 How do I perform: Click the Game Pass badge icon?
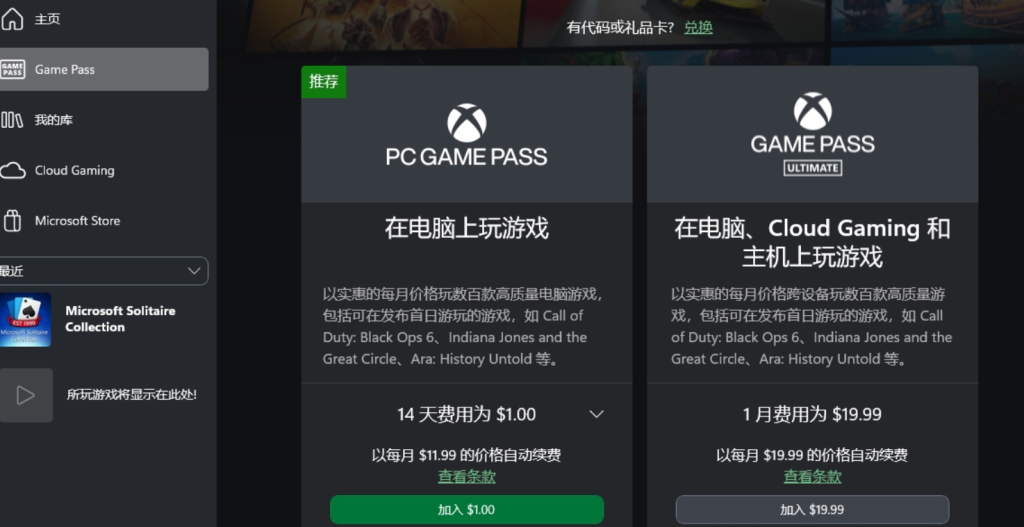tap(12, 69)
